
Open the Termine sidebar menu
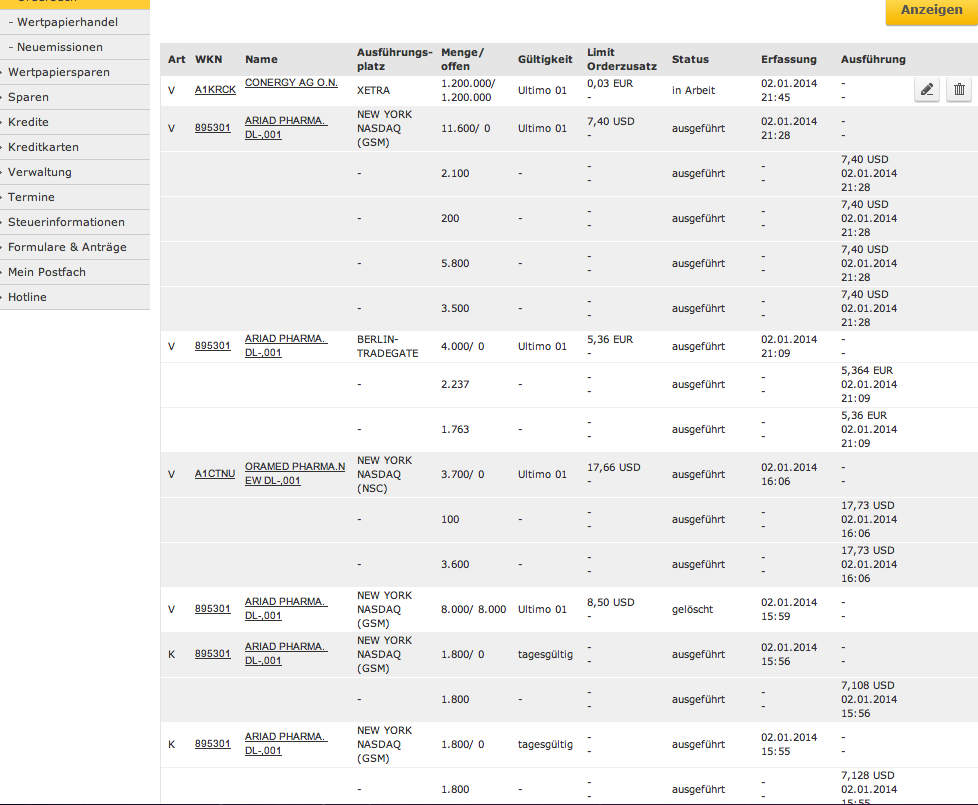pos(31,197)
